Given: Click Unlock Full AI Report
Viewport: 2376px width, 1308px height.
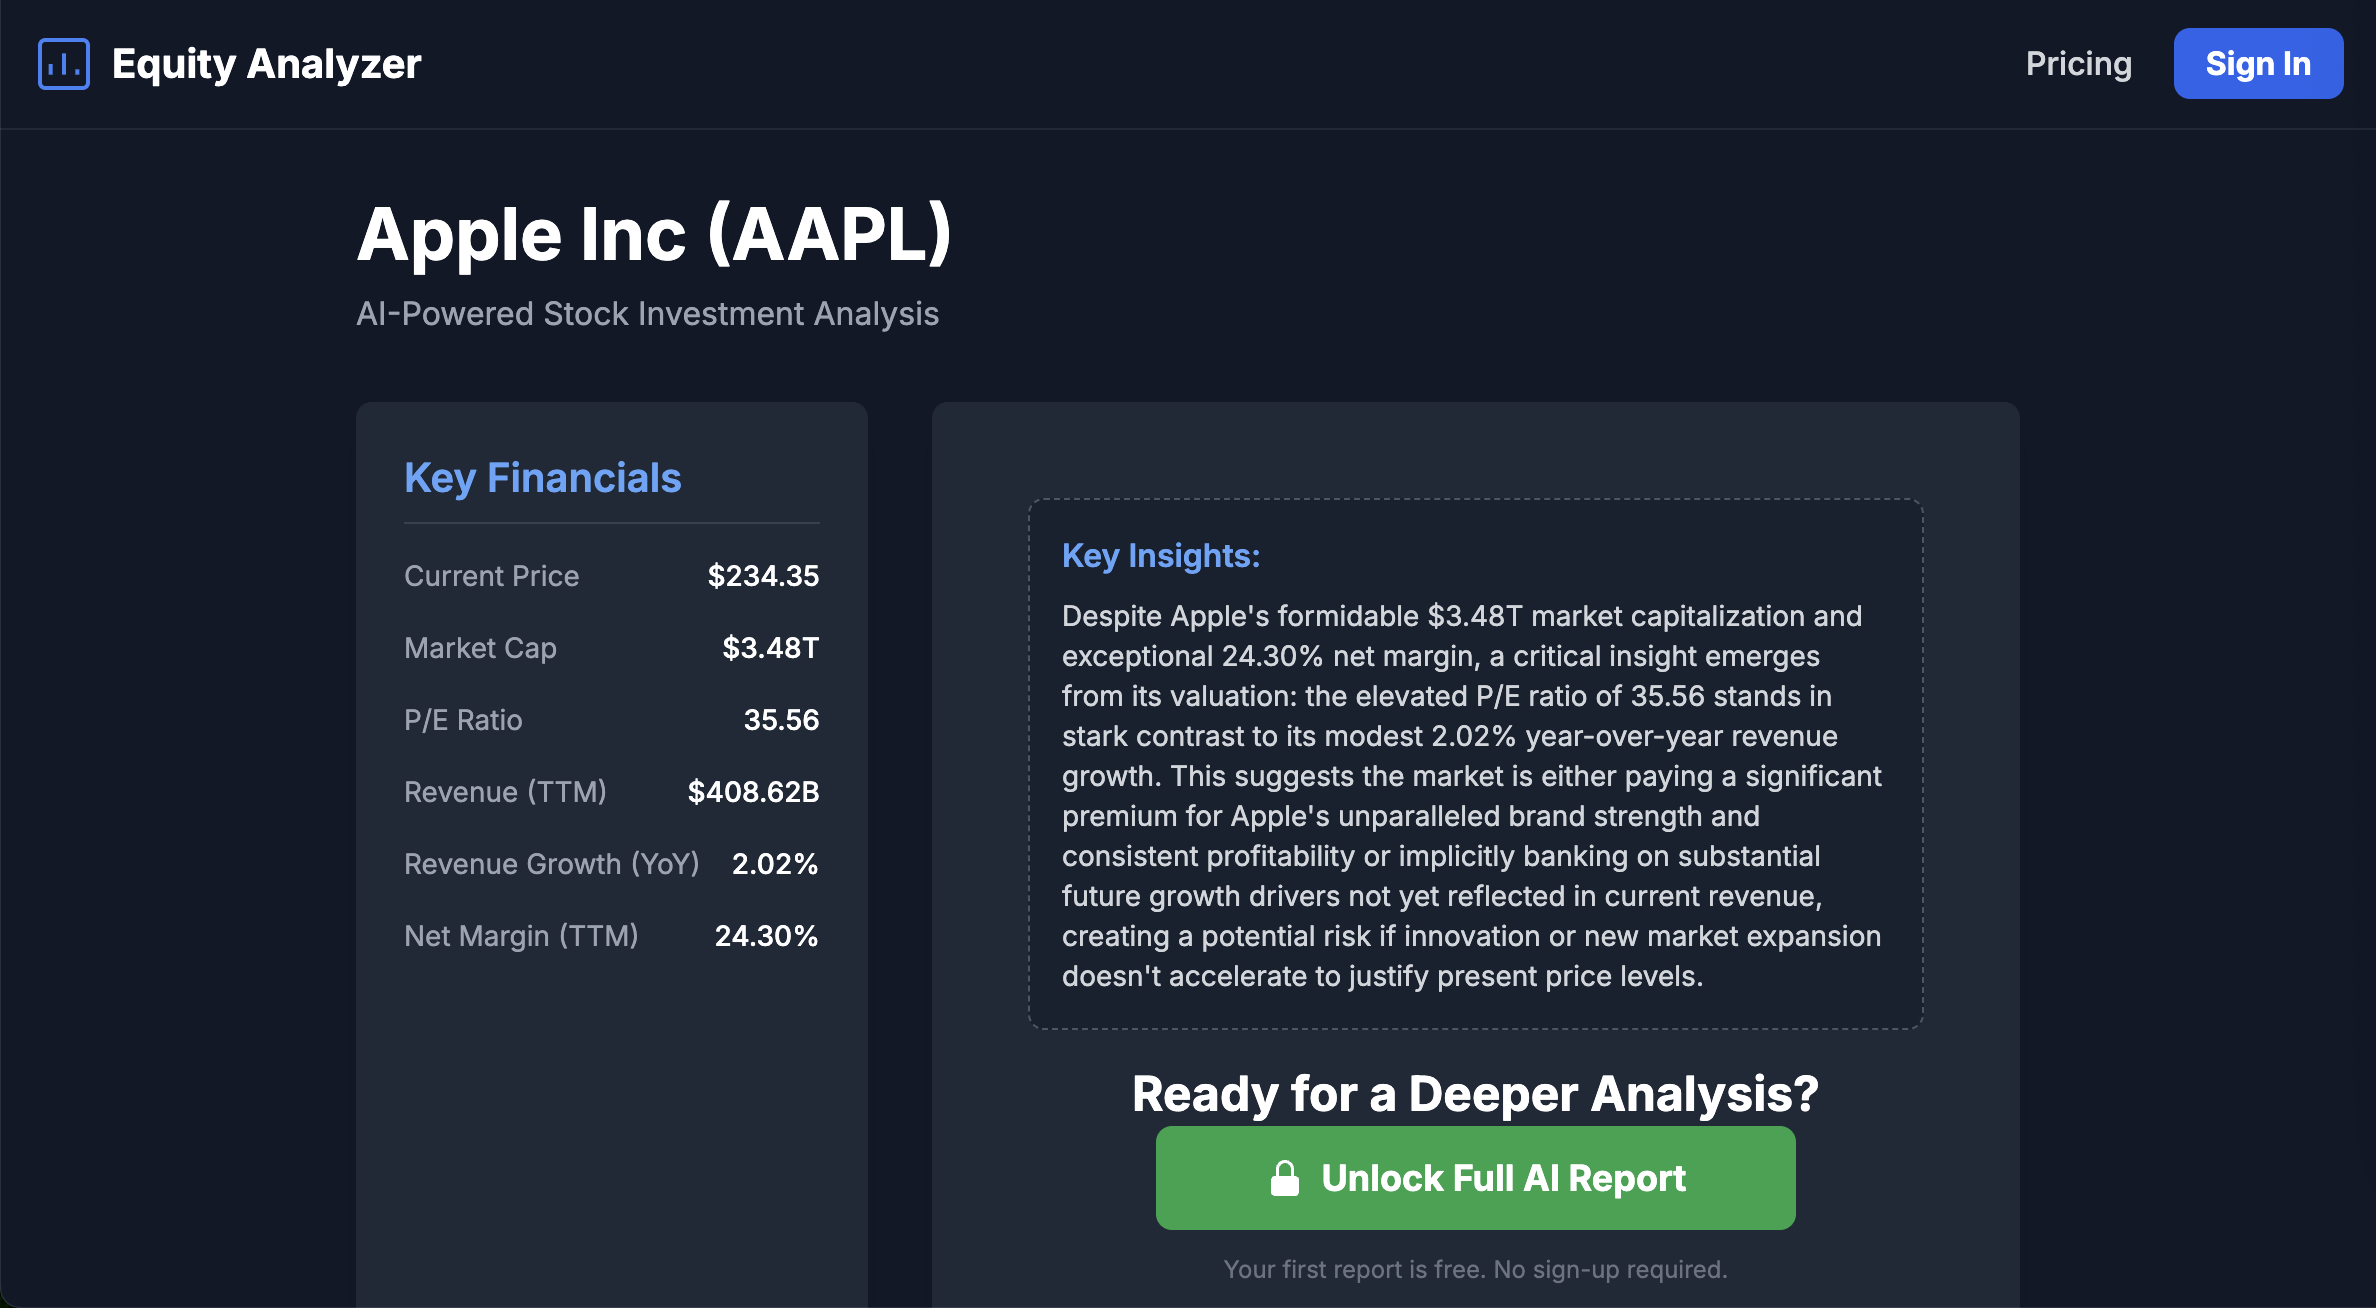Looking at the screenshot, I should pyautogui.click(x=1475, y=1177).
